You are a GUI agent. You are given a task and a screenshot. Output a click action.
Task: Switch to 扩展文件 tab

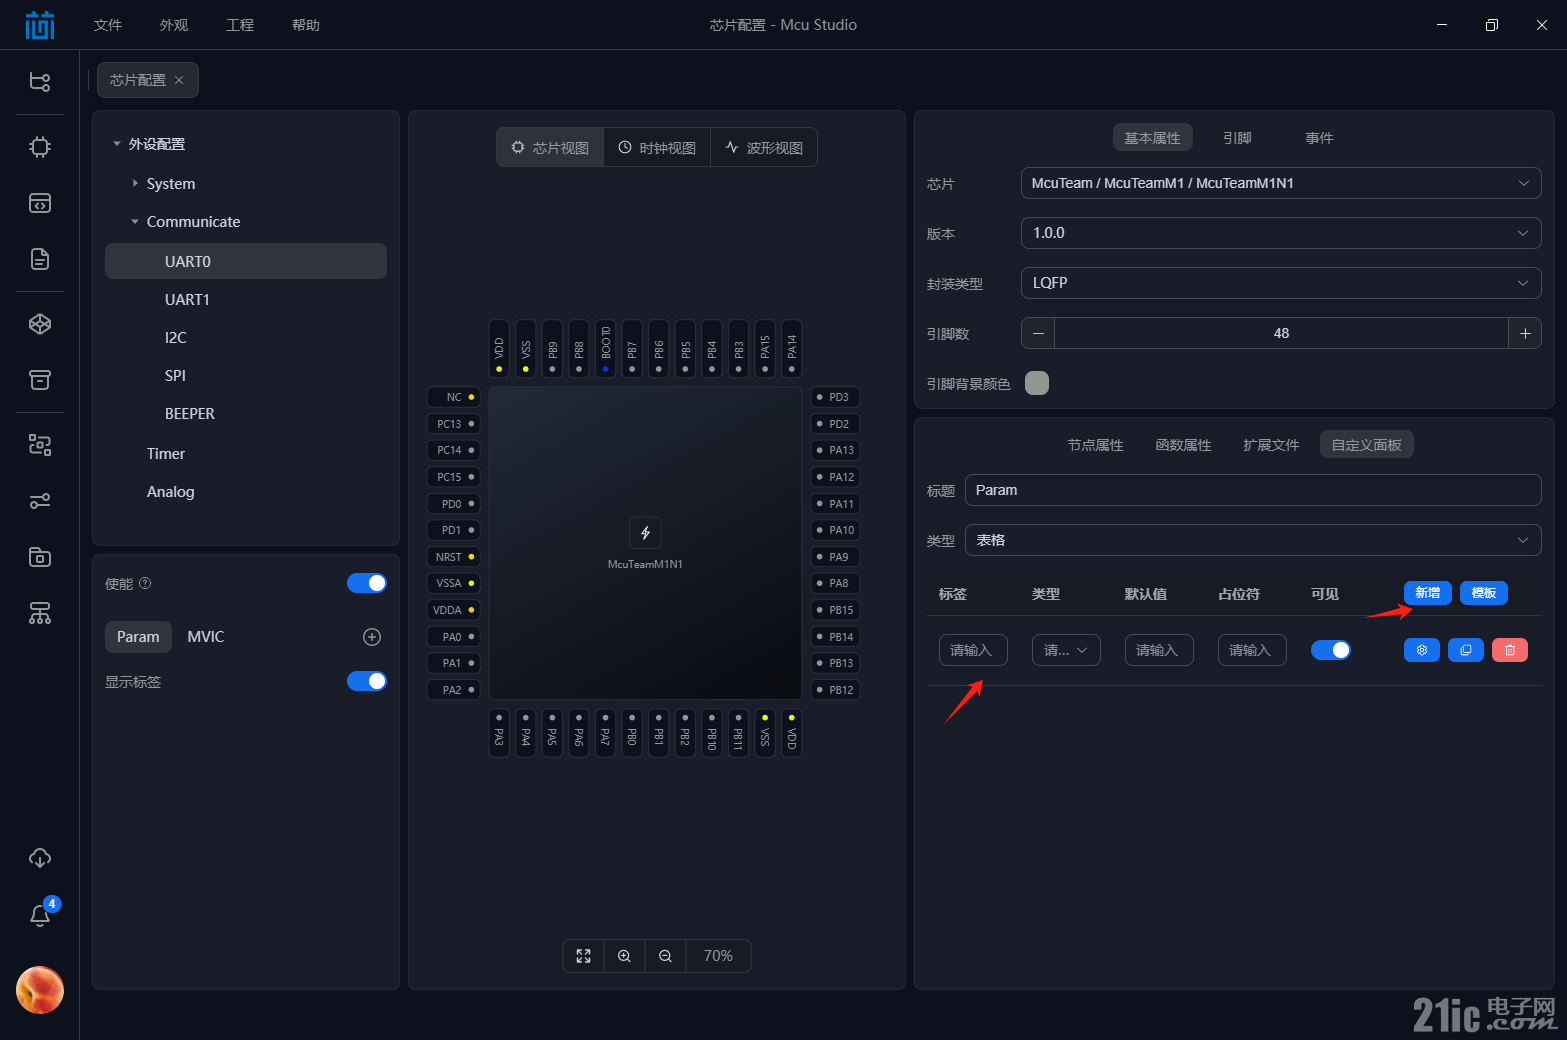[1271, 445]
